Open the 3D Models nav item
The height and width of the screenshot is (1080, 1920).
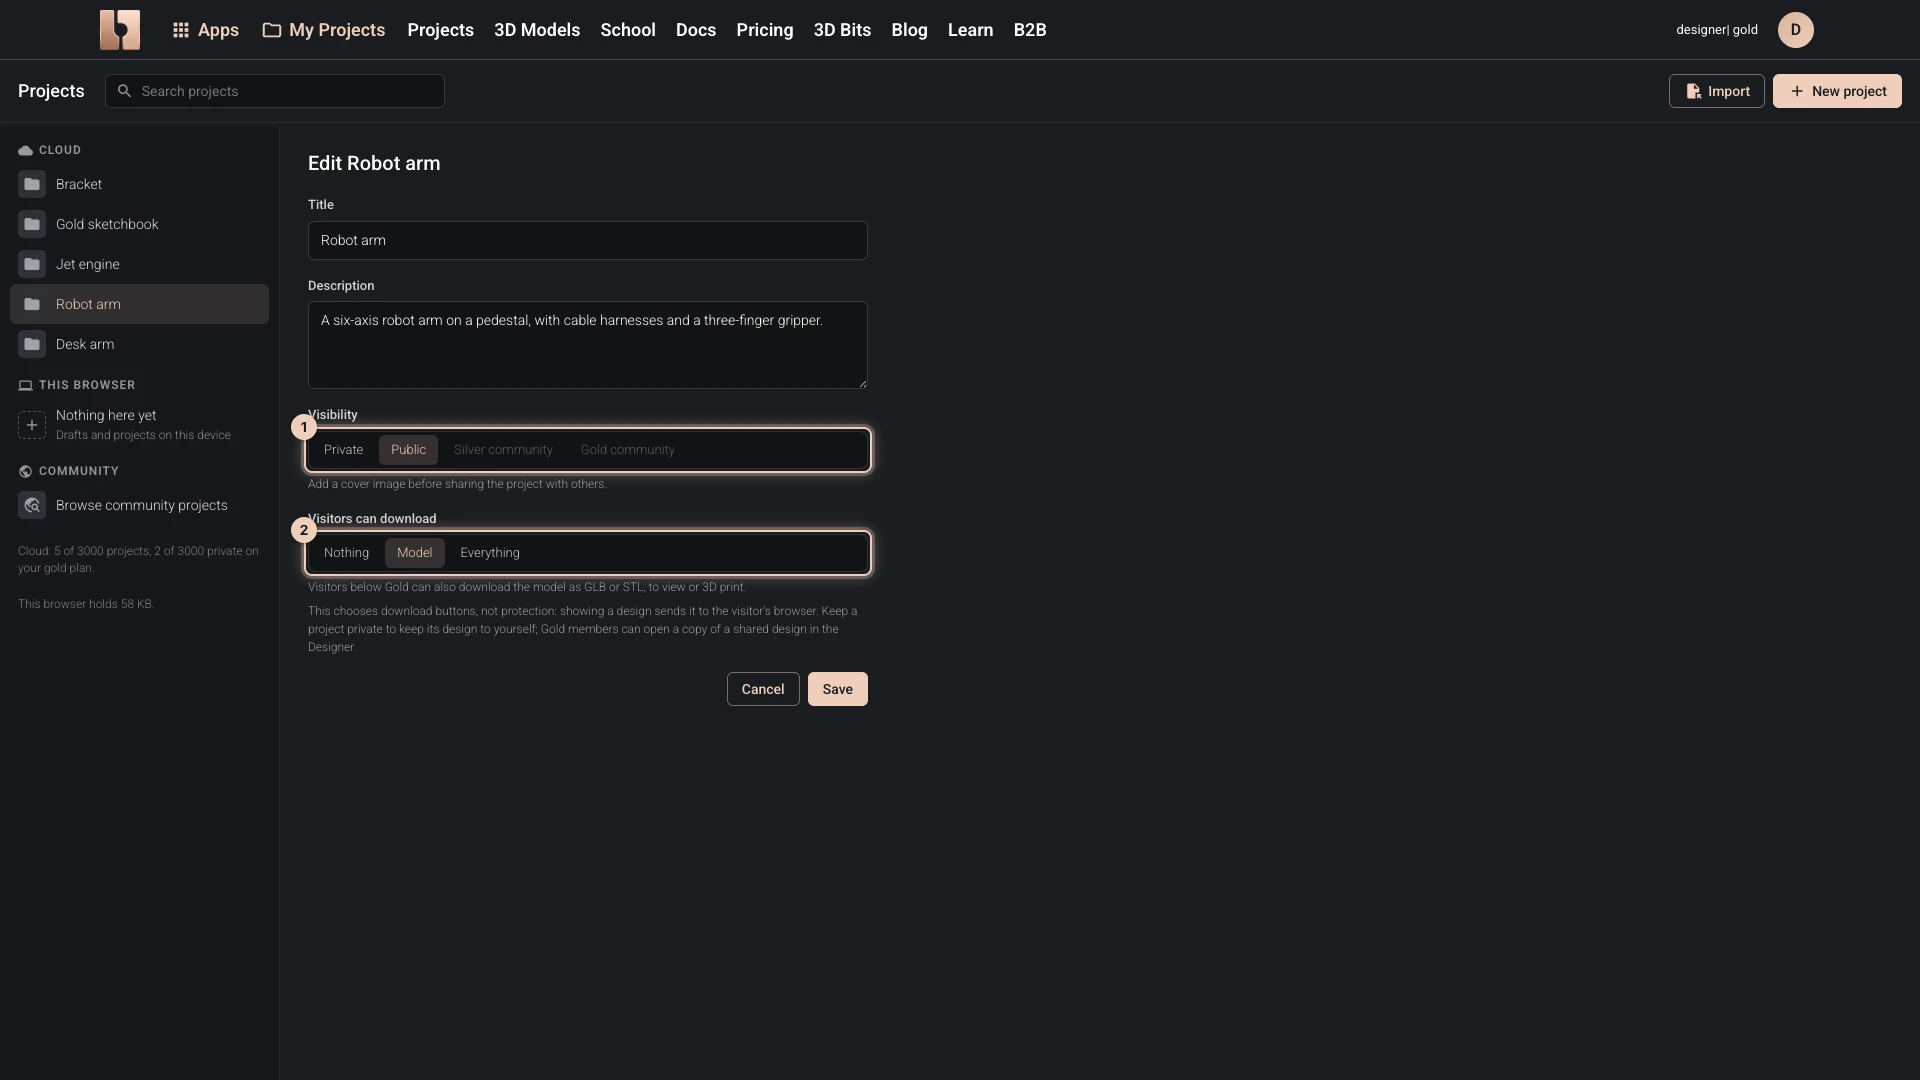pos(537,30)
